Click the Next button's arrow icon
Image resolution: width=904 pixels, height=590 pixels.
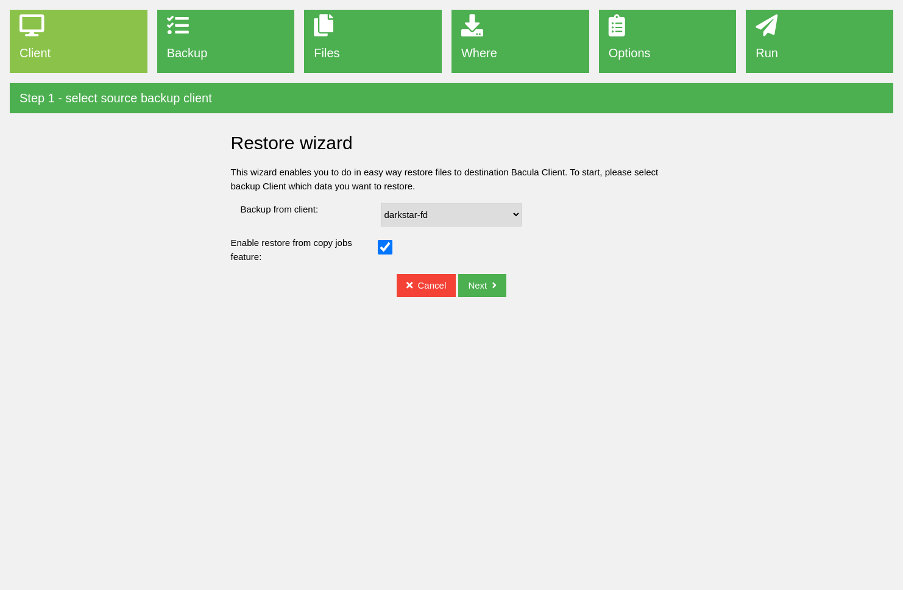pyautogui.click(x=494, y=285)
